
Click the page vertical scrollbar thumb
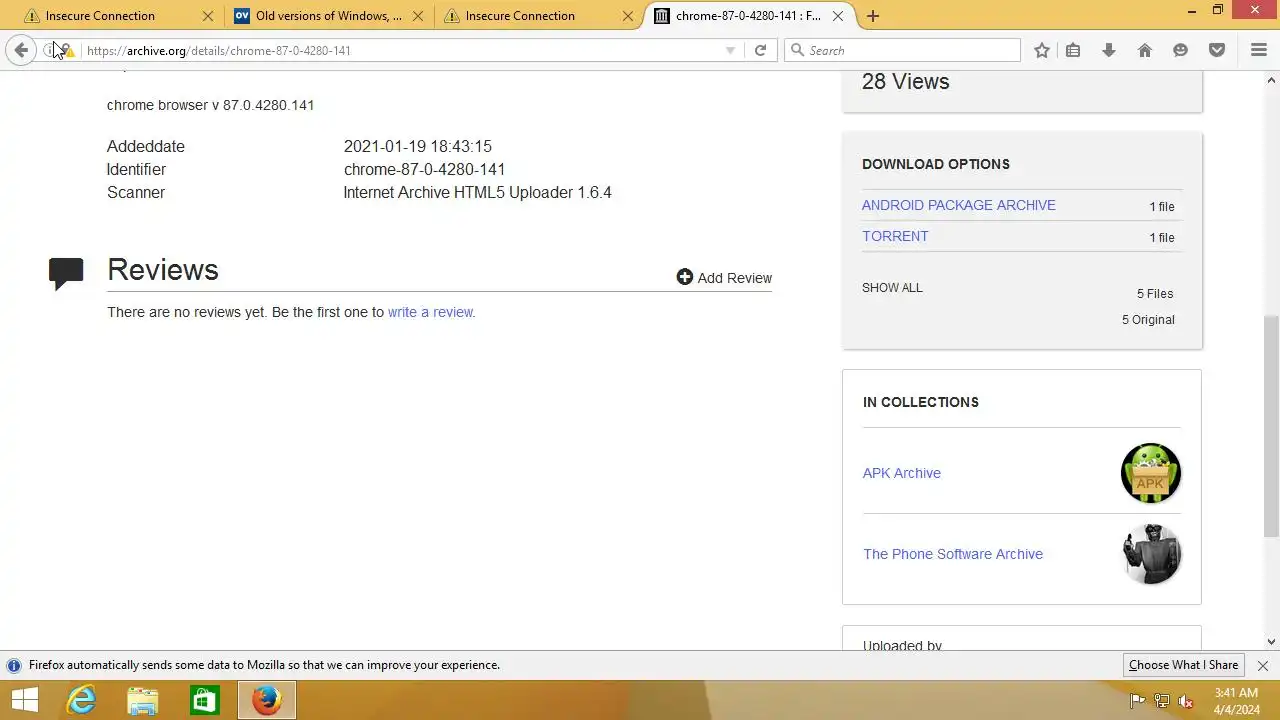pyautogui.click(x=1271, y=426)
